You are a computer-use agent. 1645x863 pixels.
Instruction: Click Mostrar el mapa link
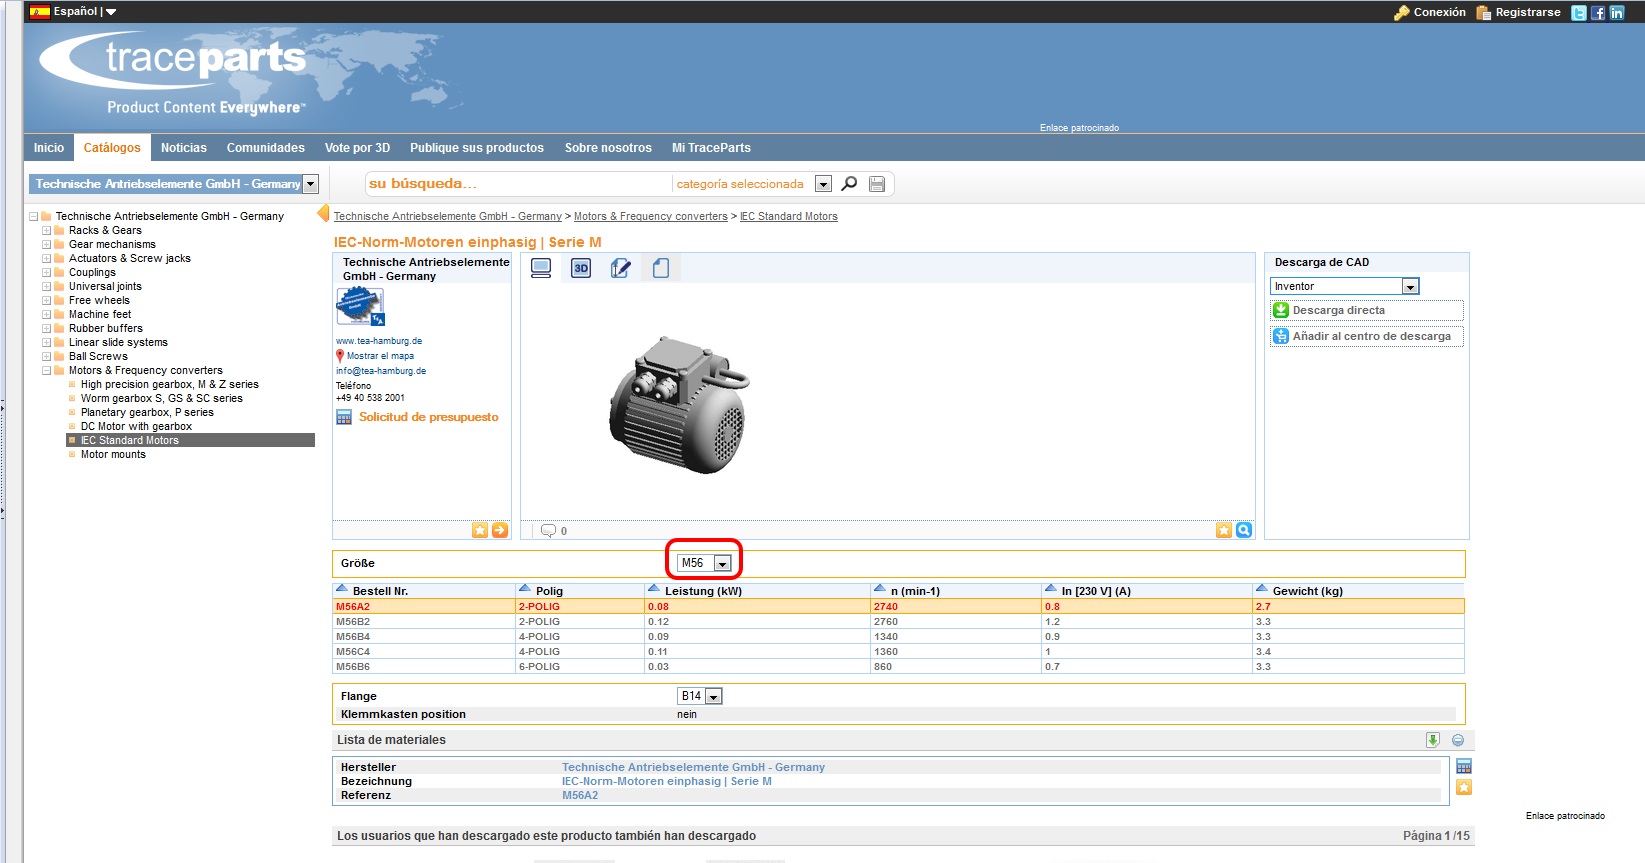click(x=380, y=356)
